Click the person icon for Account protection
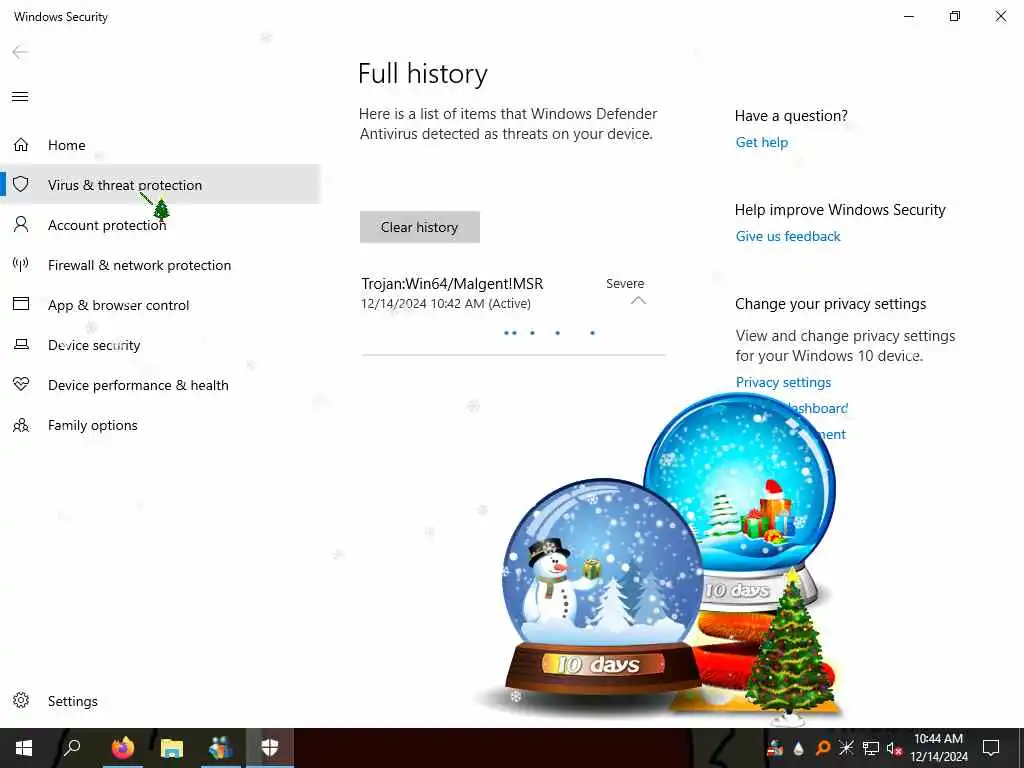Viewport: 1024px width, 768px height. [x=21, y=224]
